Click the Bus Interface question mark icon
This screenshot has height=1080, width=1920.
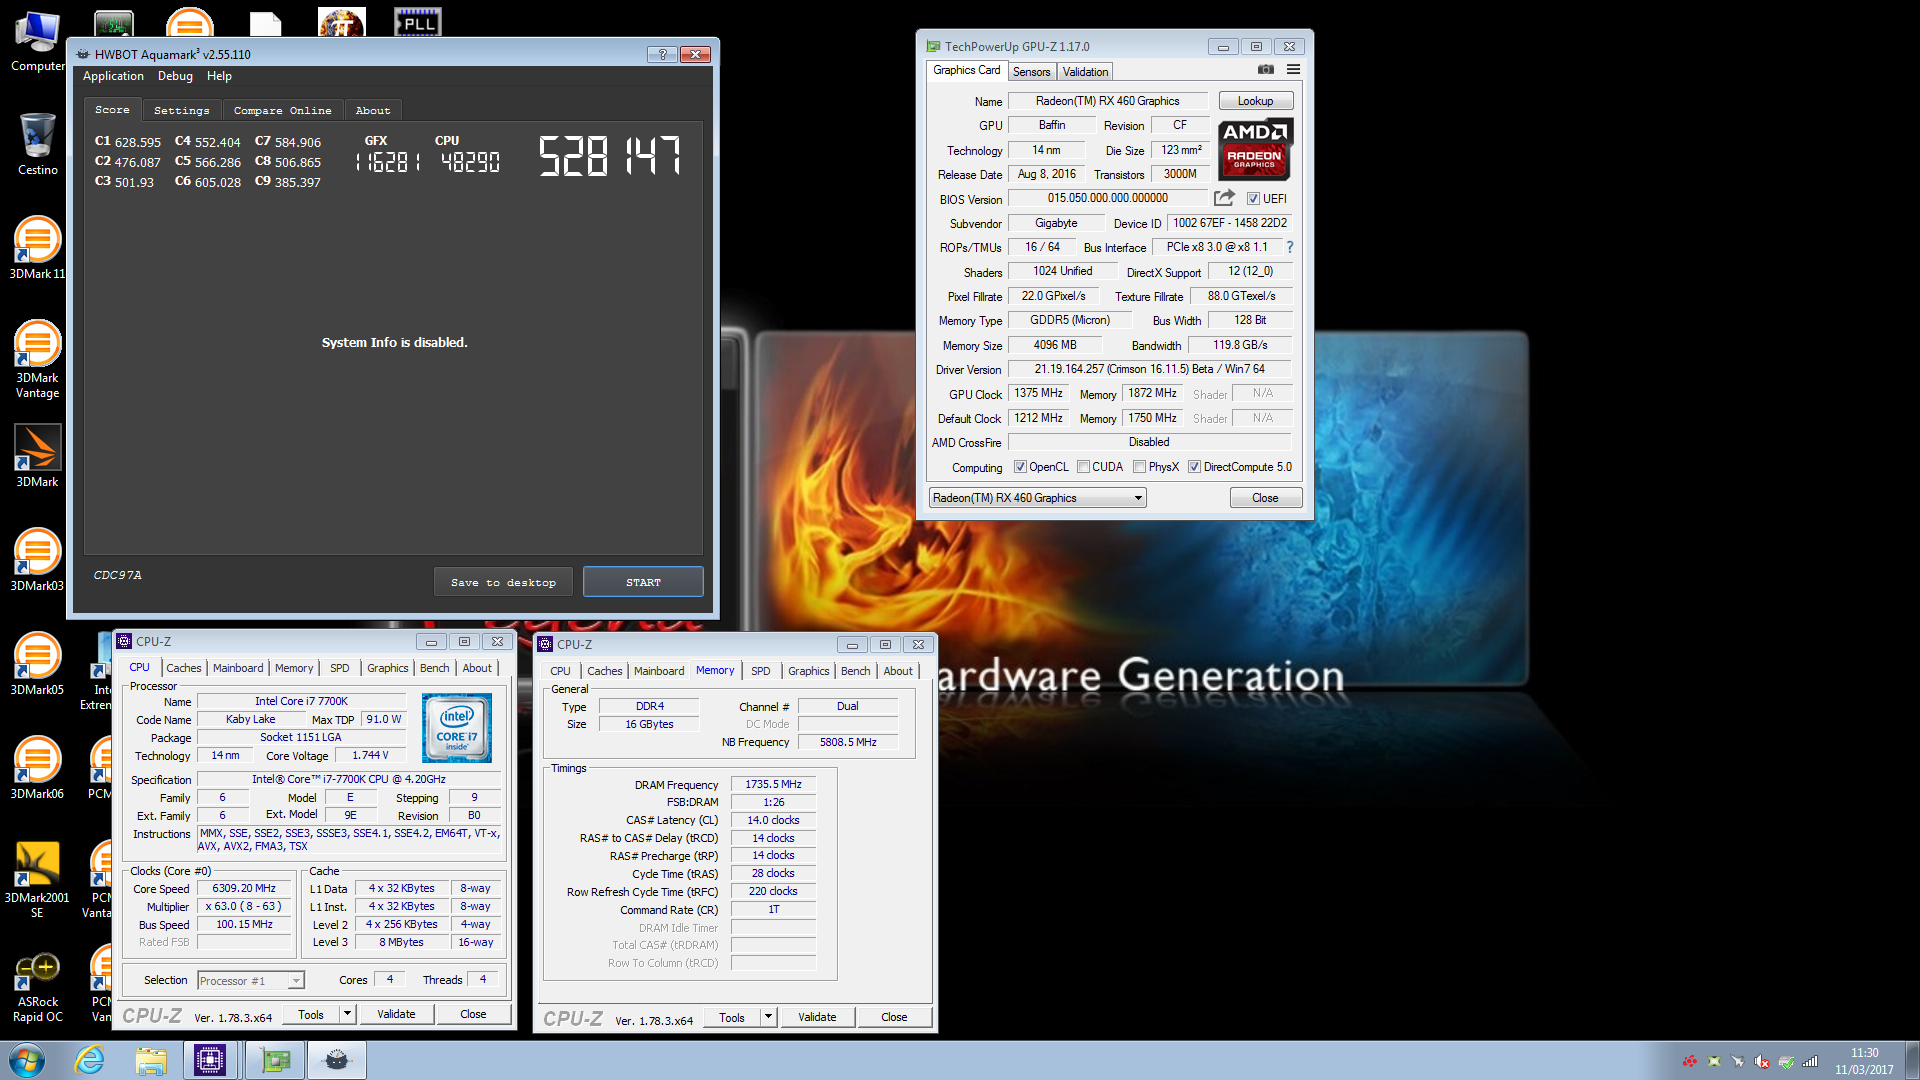pos(1290,247)
